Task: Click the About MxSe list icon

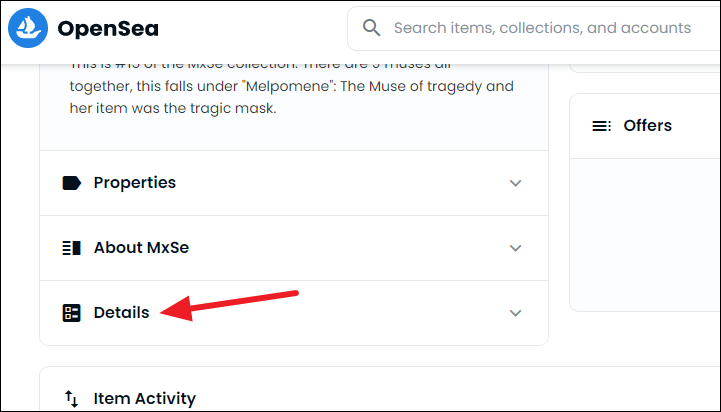Action: pyautogui.click(x=71, y=248)
